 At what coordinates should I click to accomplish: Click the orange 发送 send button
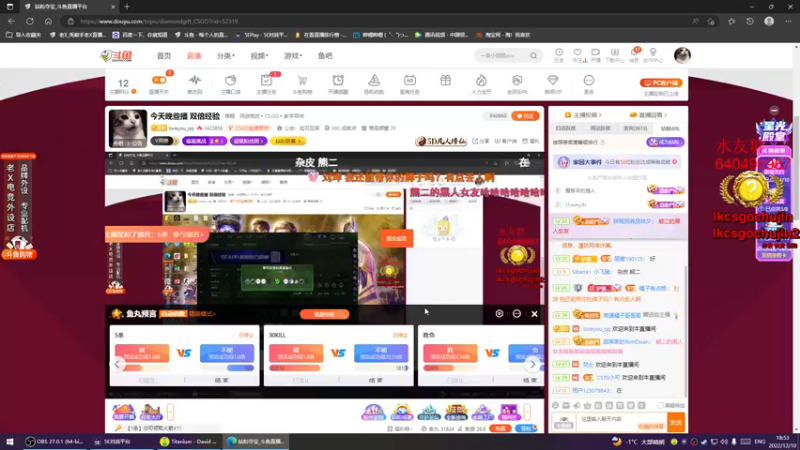tap(676, 422)
